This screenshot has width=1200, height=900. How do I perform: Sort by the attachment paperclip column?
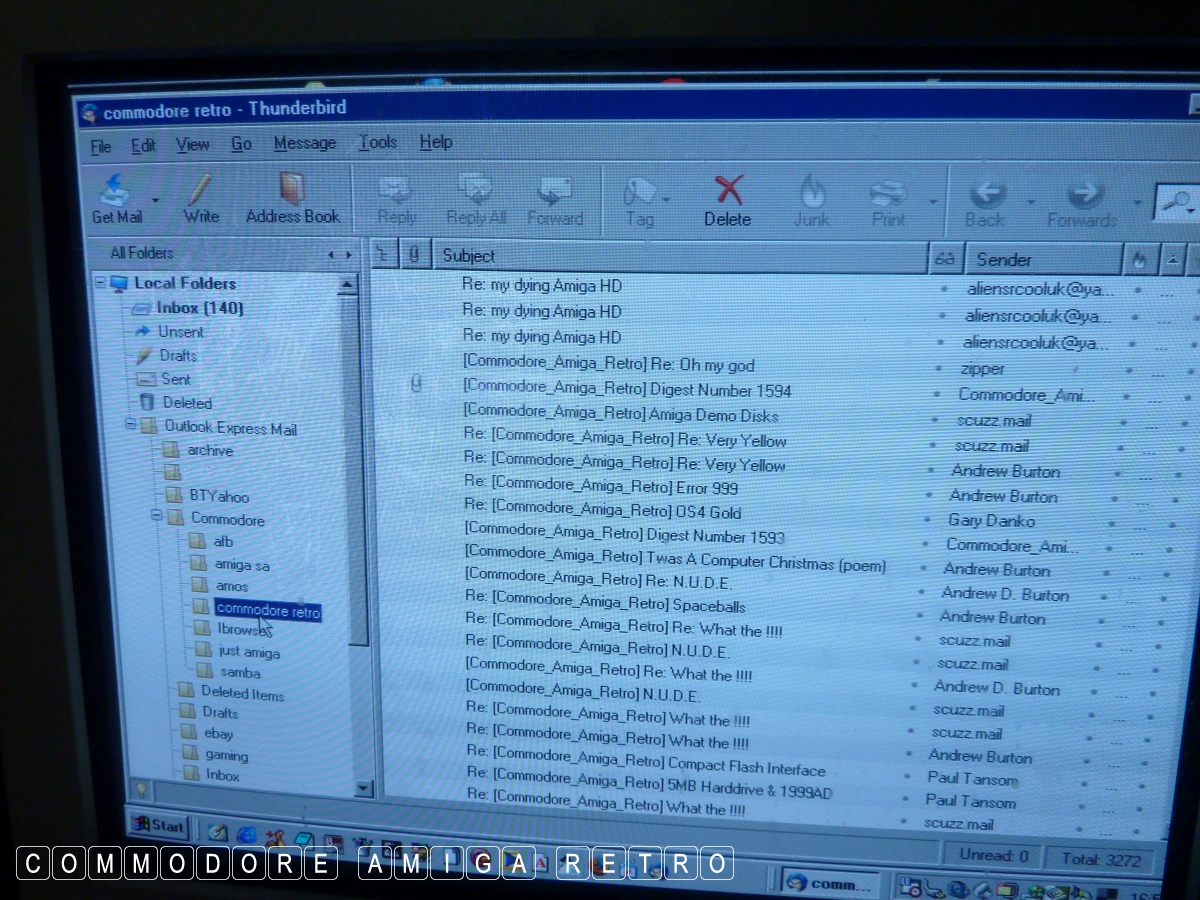(x=414, y=255)
